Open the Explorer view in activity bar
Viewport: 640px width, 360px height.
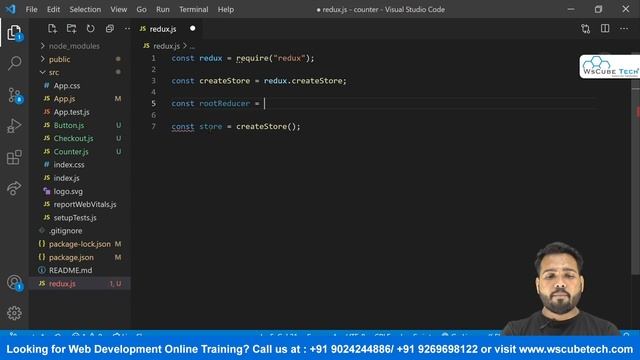pos(14,33)
